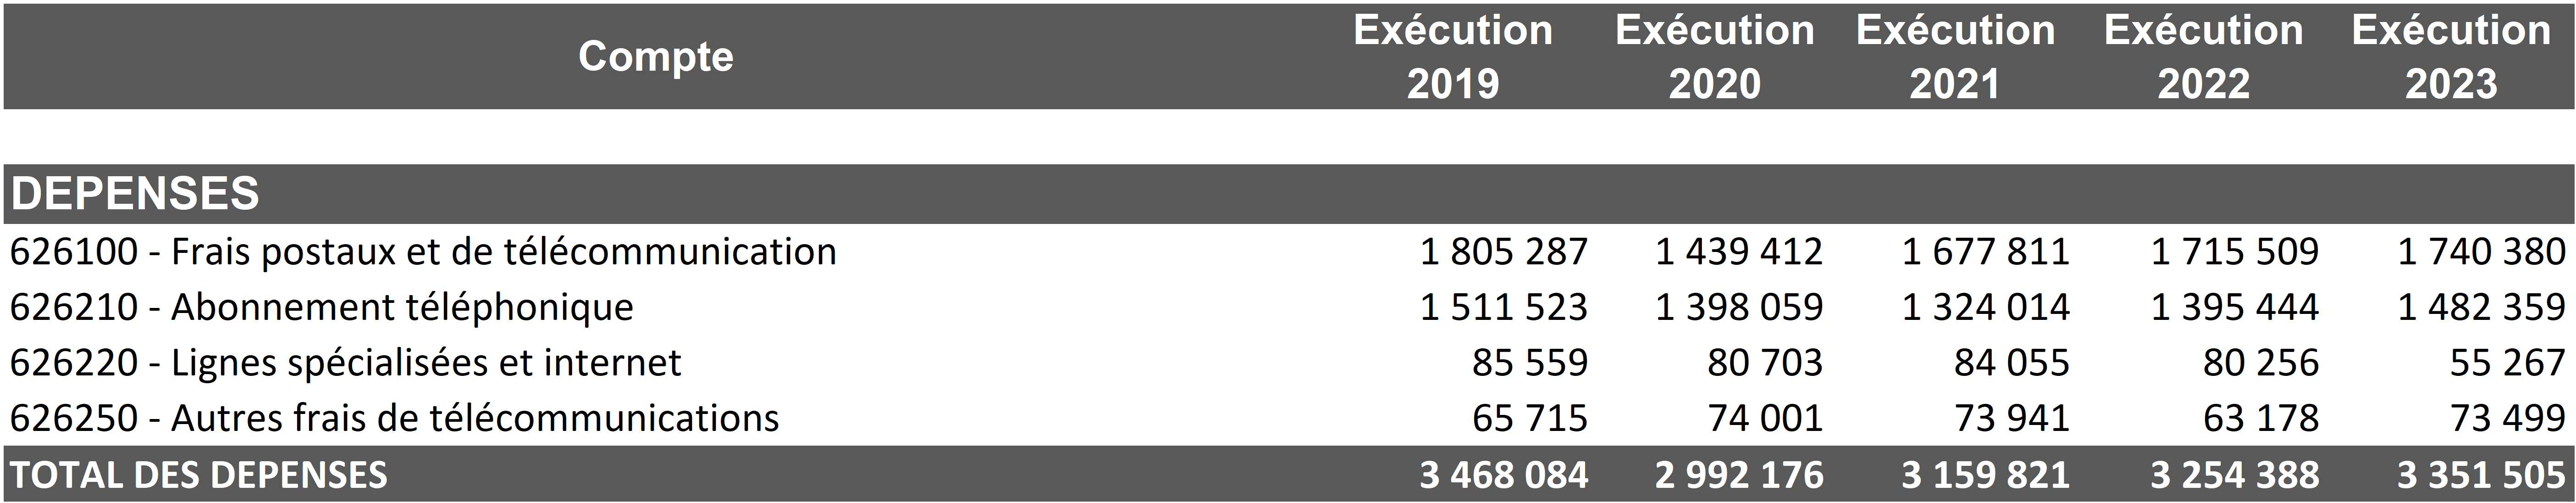Select the Exécution 2019 column header
The height and width of the screenshot is (503, 2576).
(x=1452, y=57)
